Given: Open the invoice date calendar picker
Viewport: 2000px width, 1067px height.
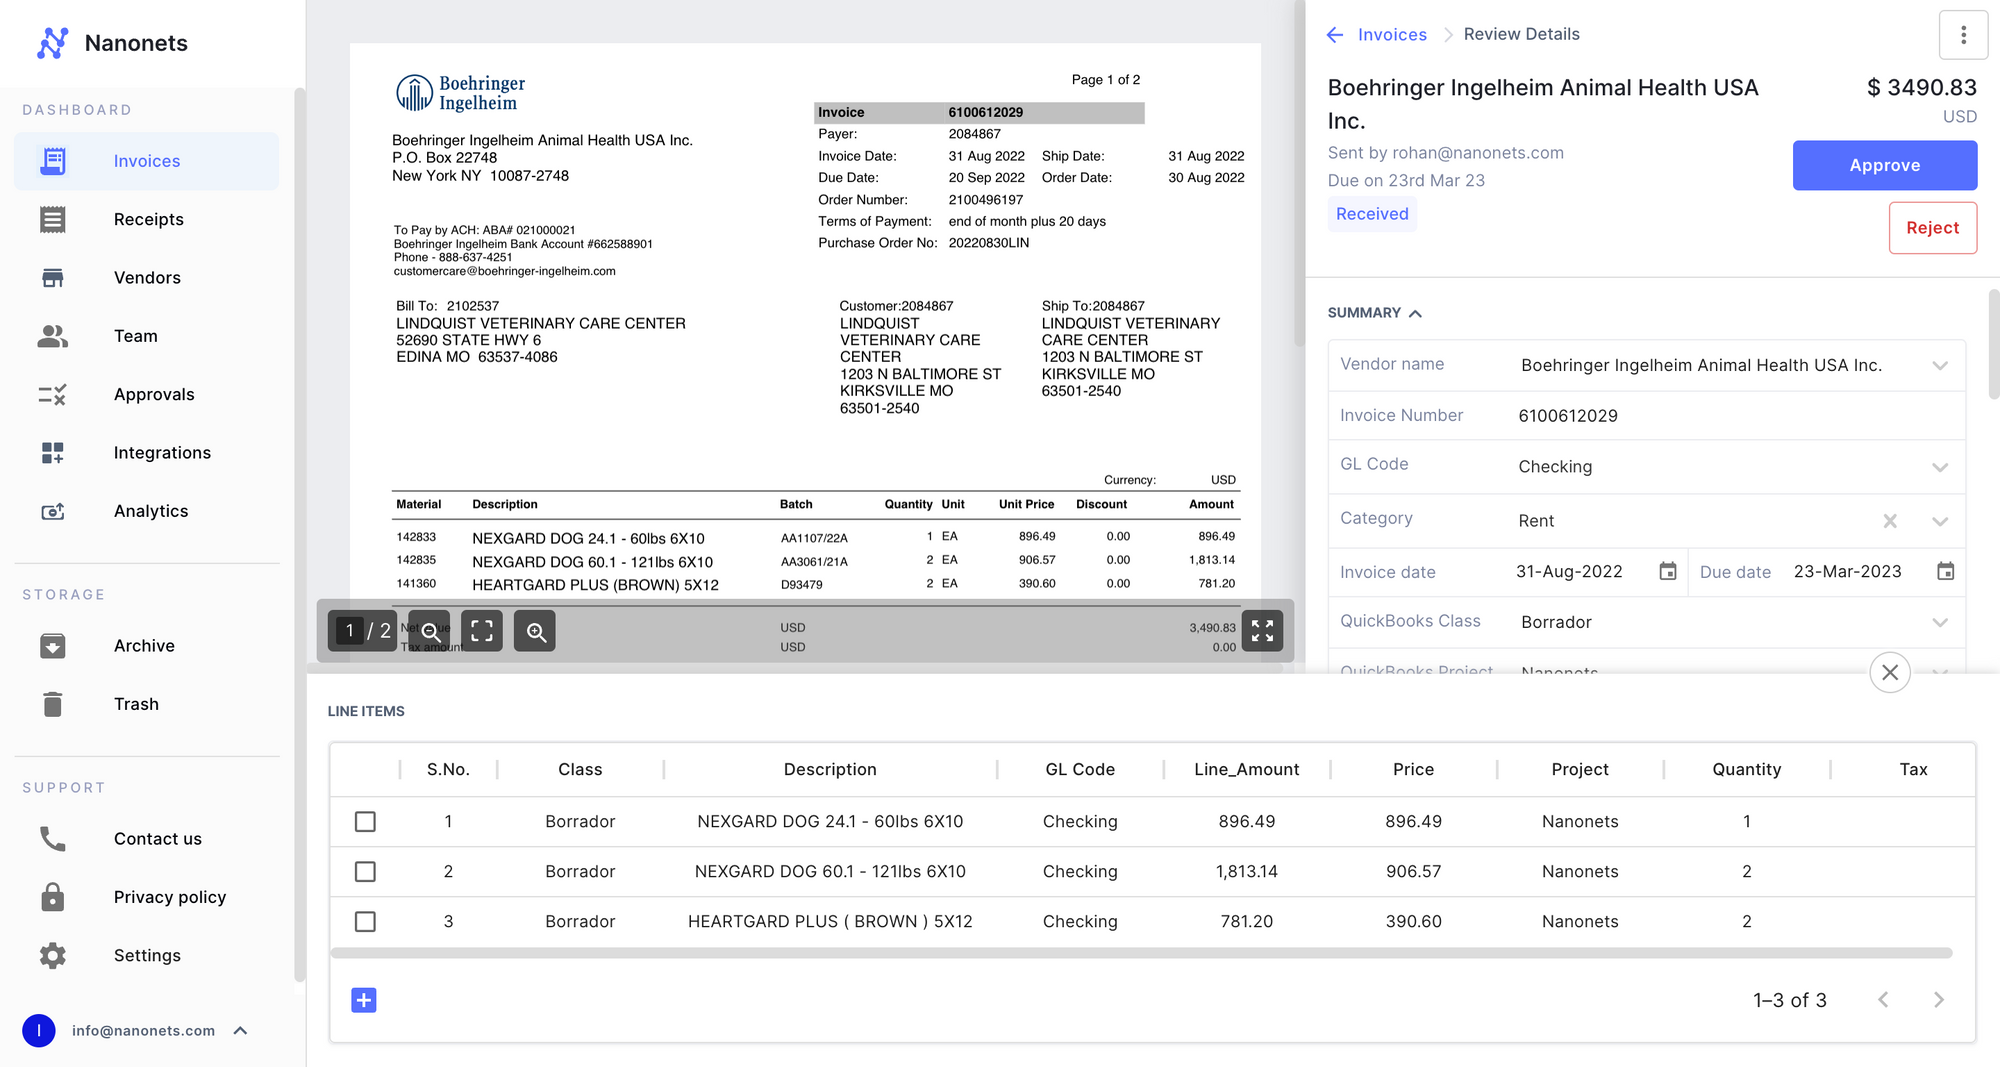Looking at the screenshot, I should coord(1667,571).
